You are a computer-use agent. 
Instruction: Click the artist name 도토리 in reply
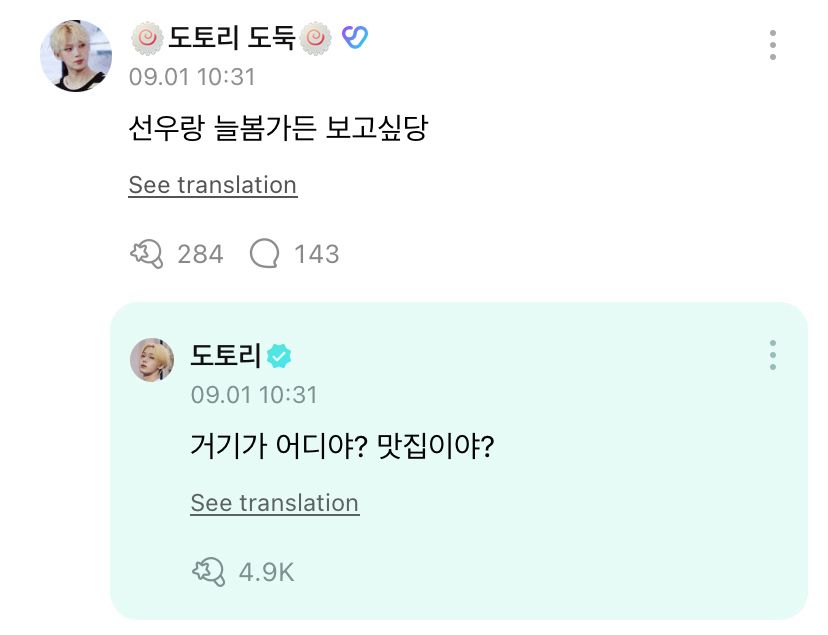(x=225, y=355)
